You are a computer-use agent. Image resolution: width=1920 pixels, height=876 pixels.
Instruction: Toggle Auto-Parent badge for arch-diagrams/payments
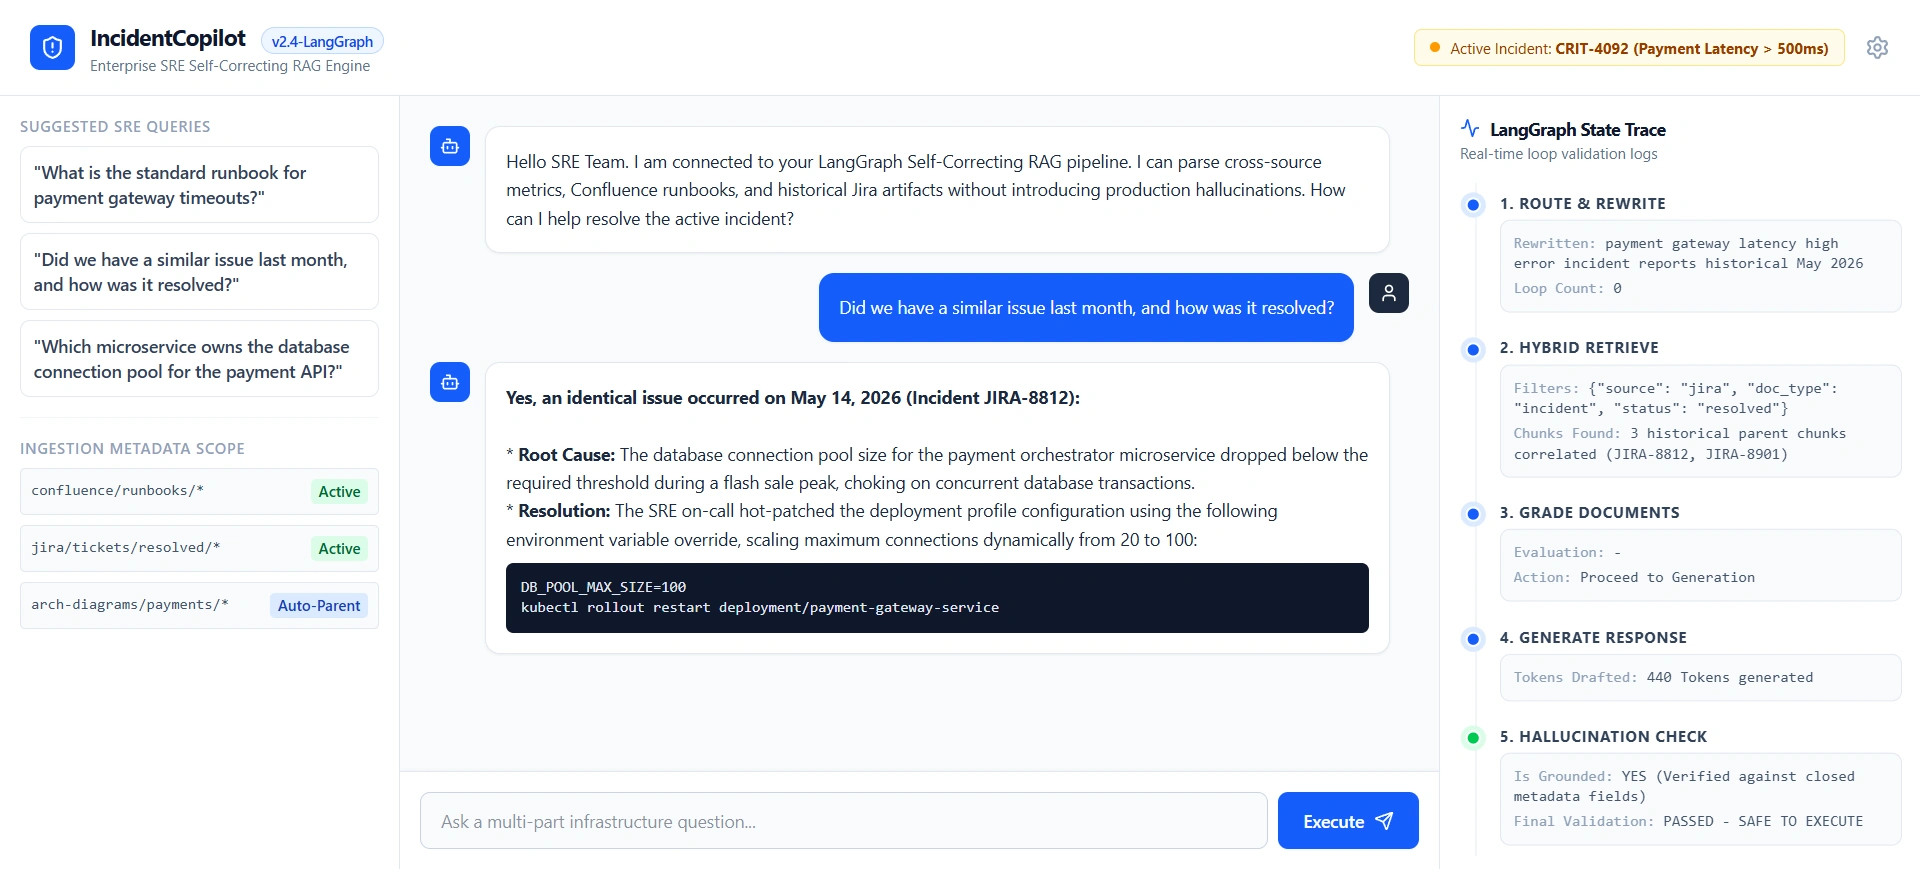319,605
